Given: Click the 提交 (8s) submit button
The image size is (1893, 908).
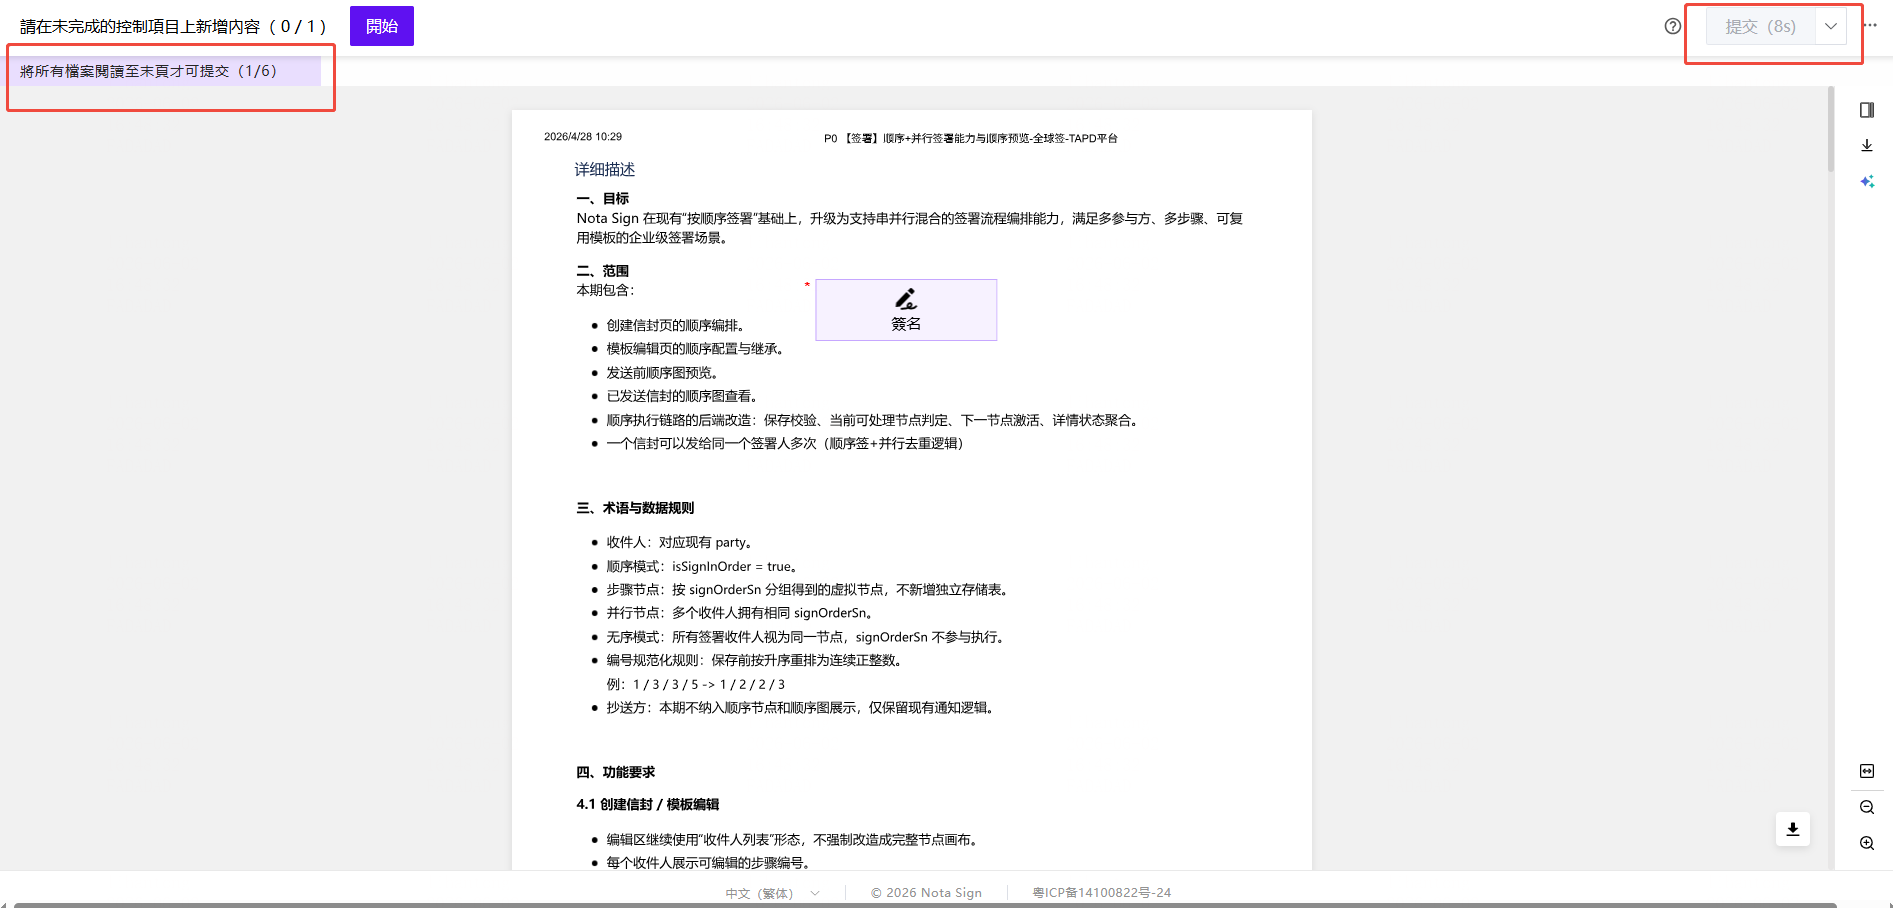Looking at the screenshot, I should [x=1760, y=26].
